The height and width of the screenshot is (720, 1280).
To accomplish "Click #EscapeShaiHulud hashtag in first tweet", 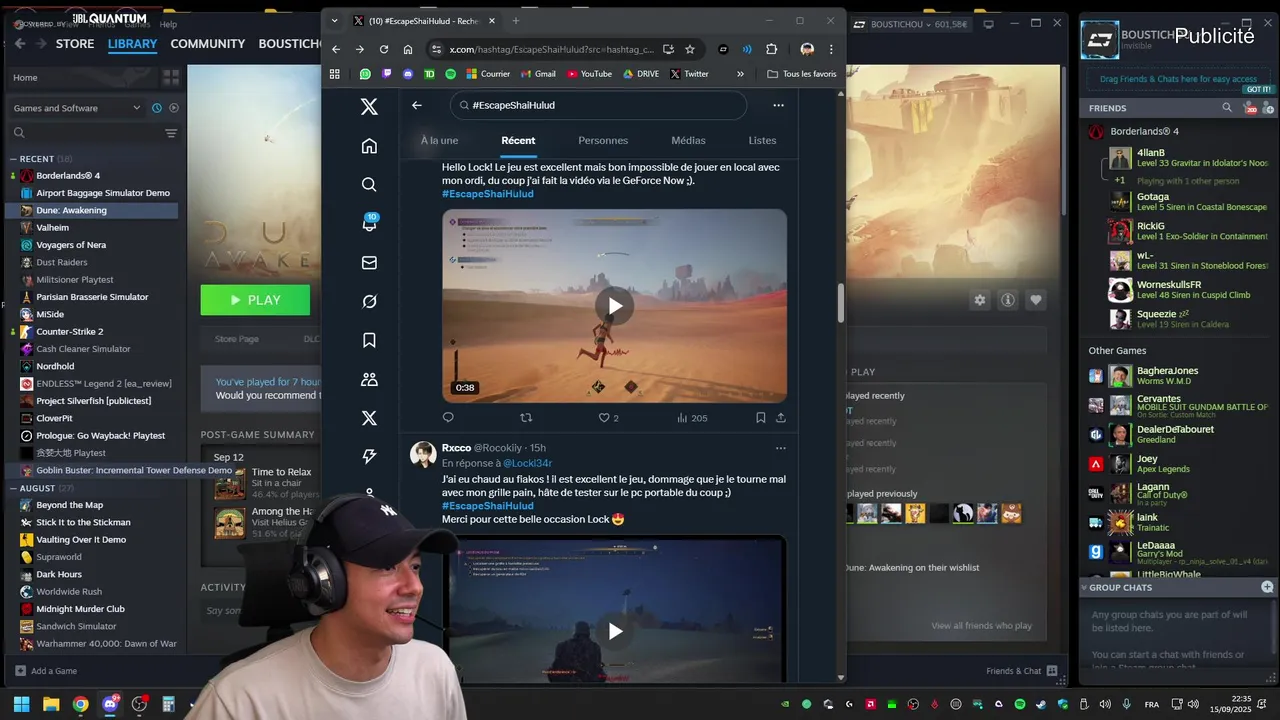I will pos(487,194).
